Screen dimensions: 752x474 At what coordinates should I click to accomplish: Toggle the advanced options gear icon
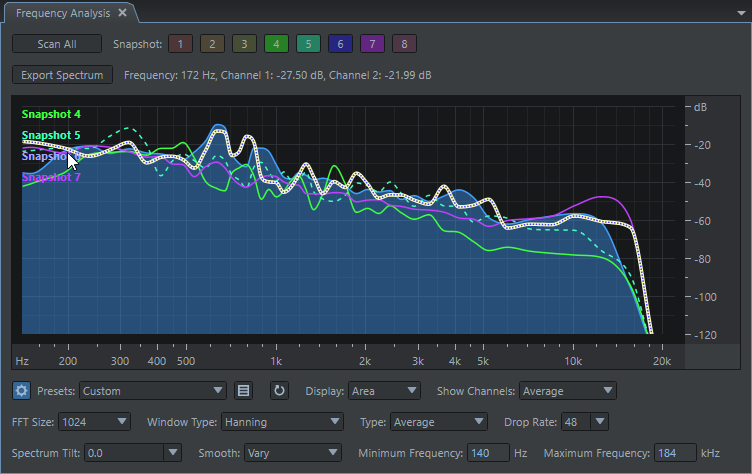pyautogui.click(x=21, y=390)
